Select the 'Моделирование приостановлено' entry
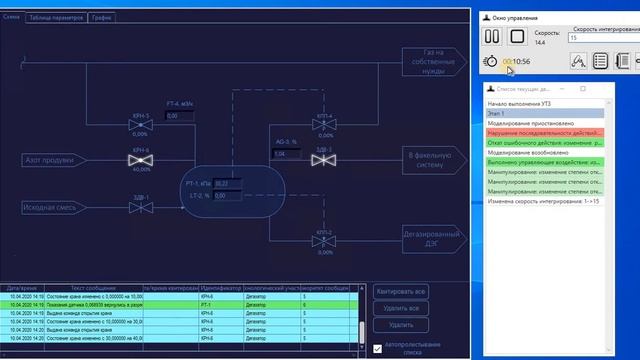Viewport: 640px width, 360px height. click(x=545, y=123)
